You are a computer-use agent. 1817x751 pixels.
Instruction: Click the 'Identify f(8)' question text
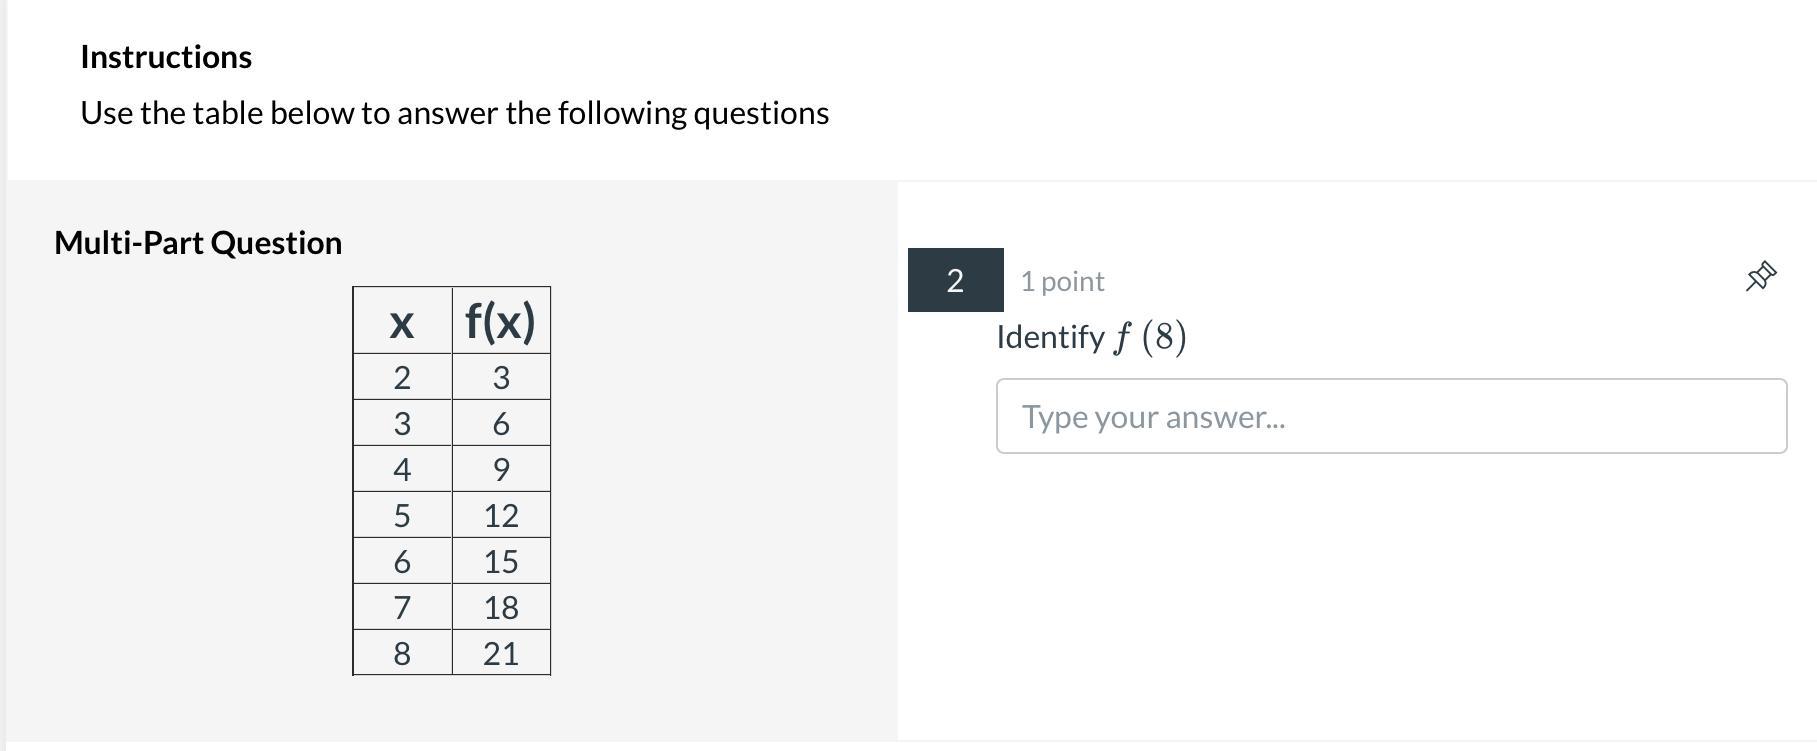pos(1091,337)
